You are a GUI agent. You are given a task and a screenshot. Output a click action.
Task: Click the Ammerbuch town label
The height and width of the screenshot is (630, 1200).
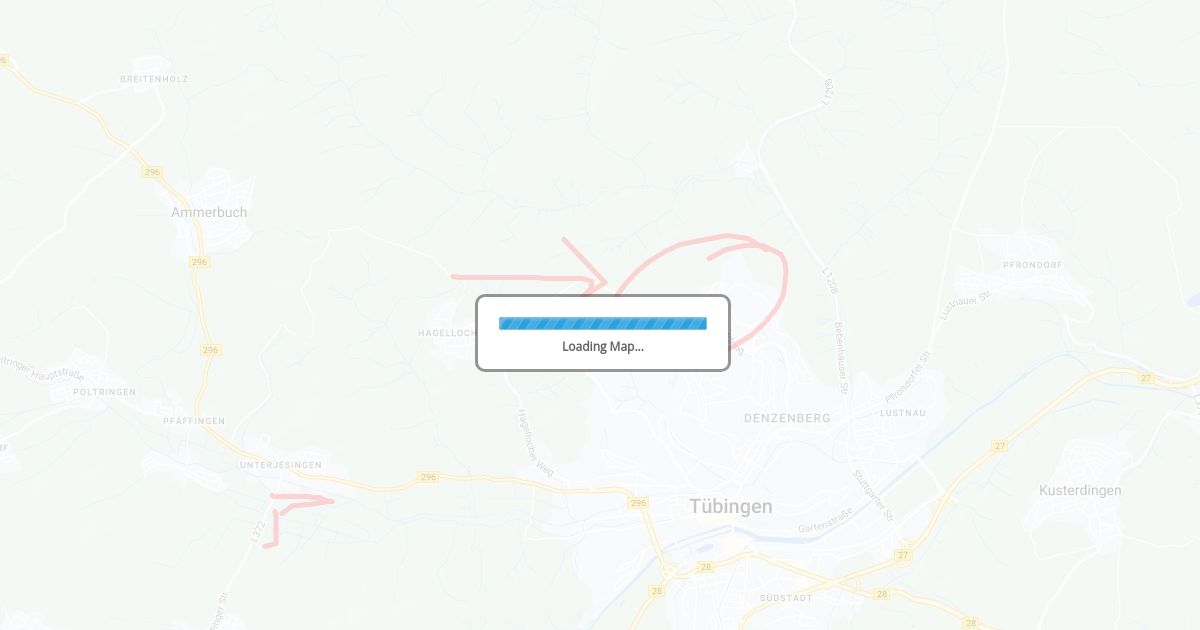click(x=209, y=213)
